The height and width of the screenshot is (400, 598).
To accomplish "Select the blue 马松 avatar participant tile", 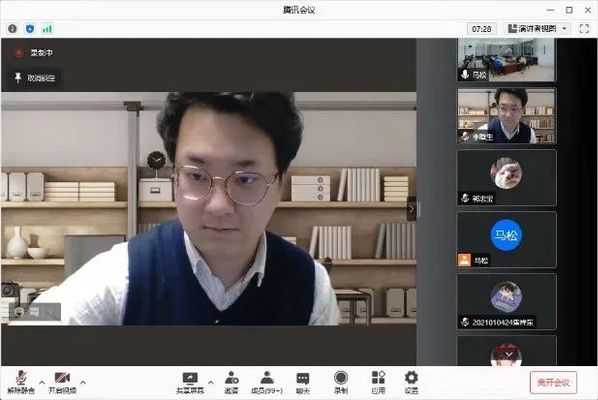I will coord(506,240).
